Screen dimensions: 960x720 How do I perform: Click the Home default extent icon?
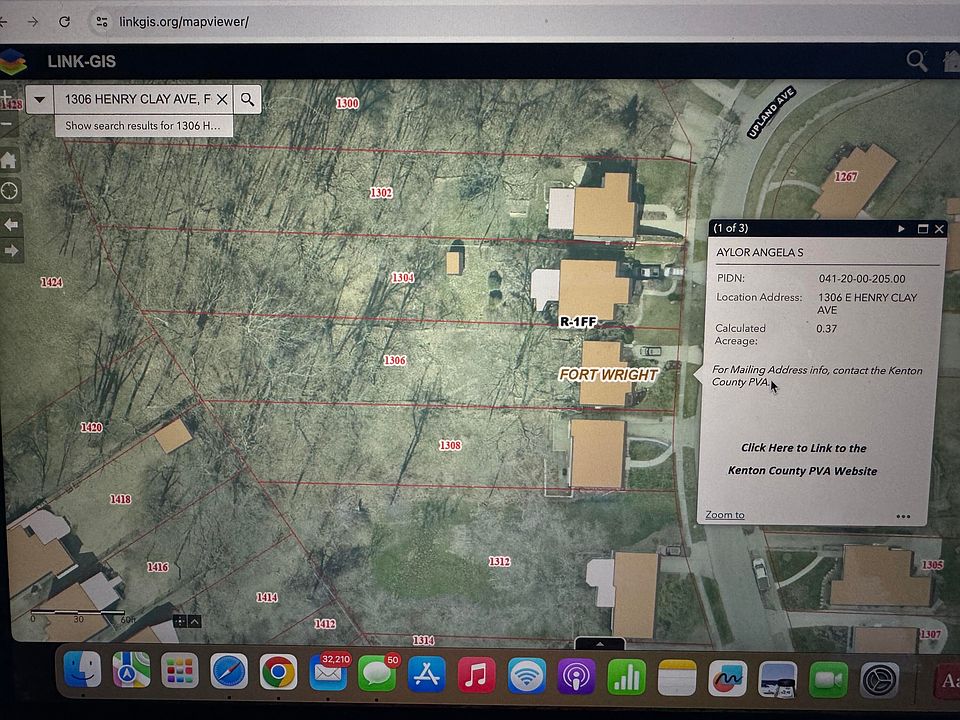[x=9, y=161]
